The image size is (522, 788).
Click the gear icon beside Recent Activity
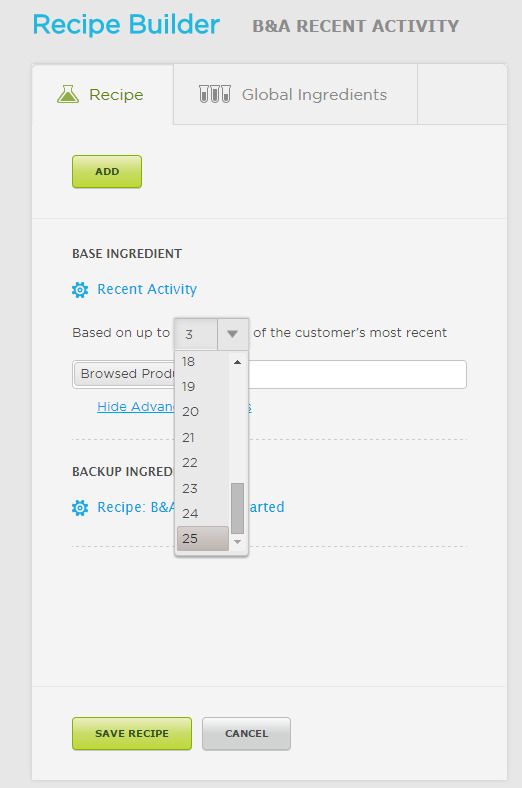80,290
